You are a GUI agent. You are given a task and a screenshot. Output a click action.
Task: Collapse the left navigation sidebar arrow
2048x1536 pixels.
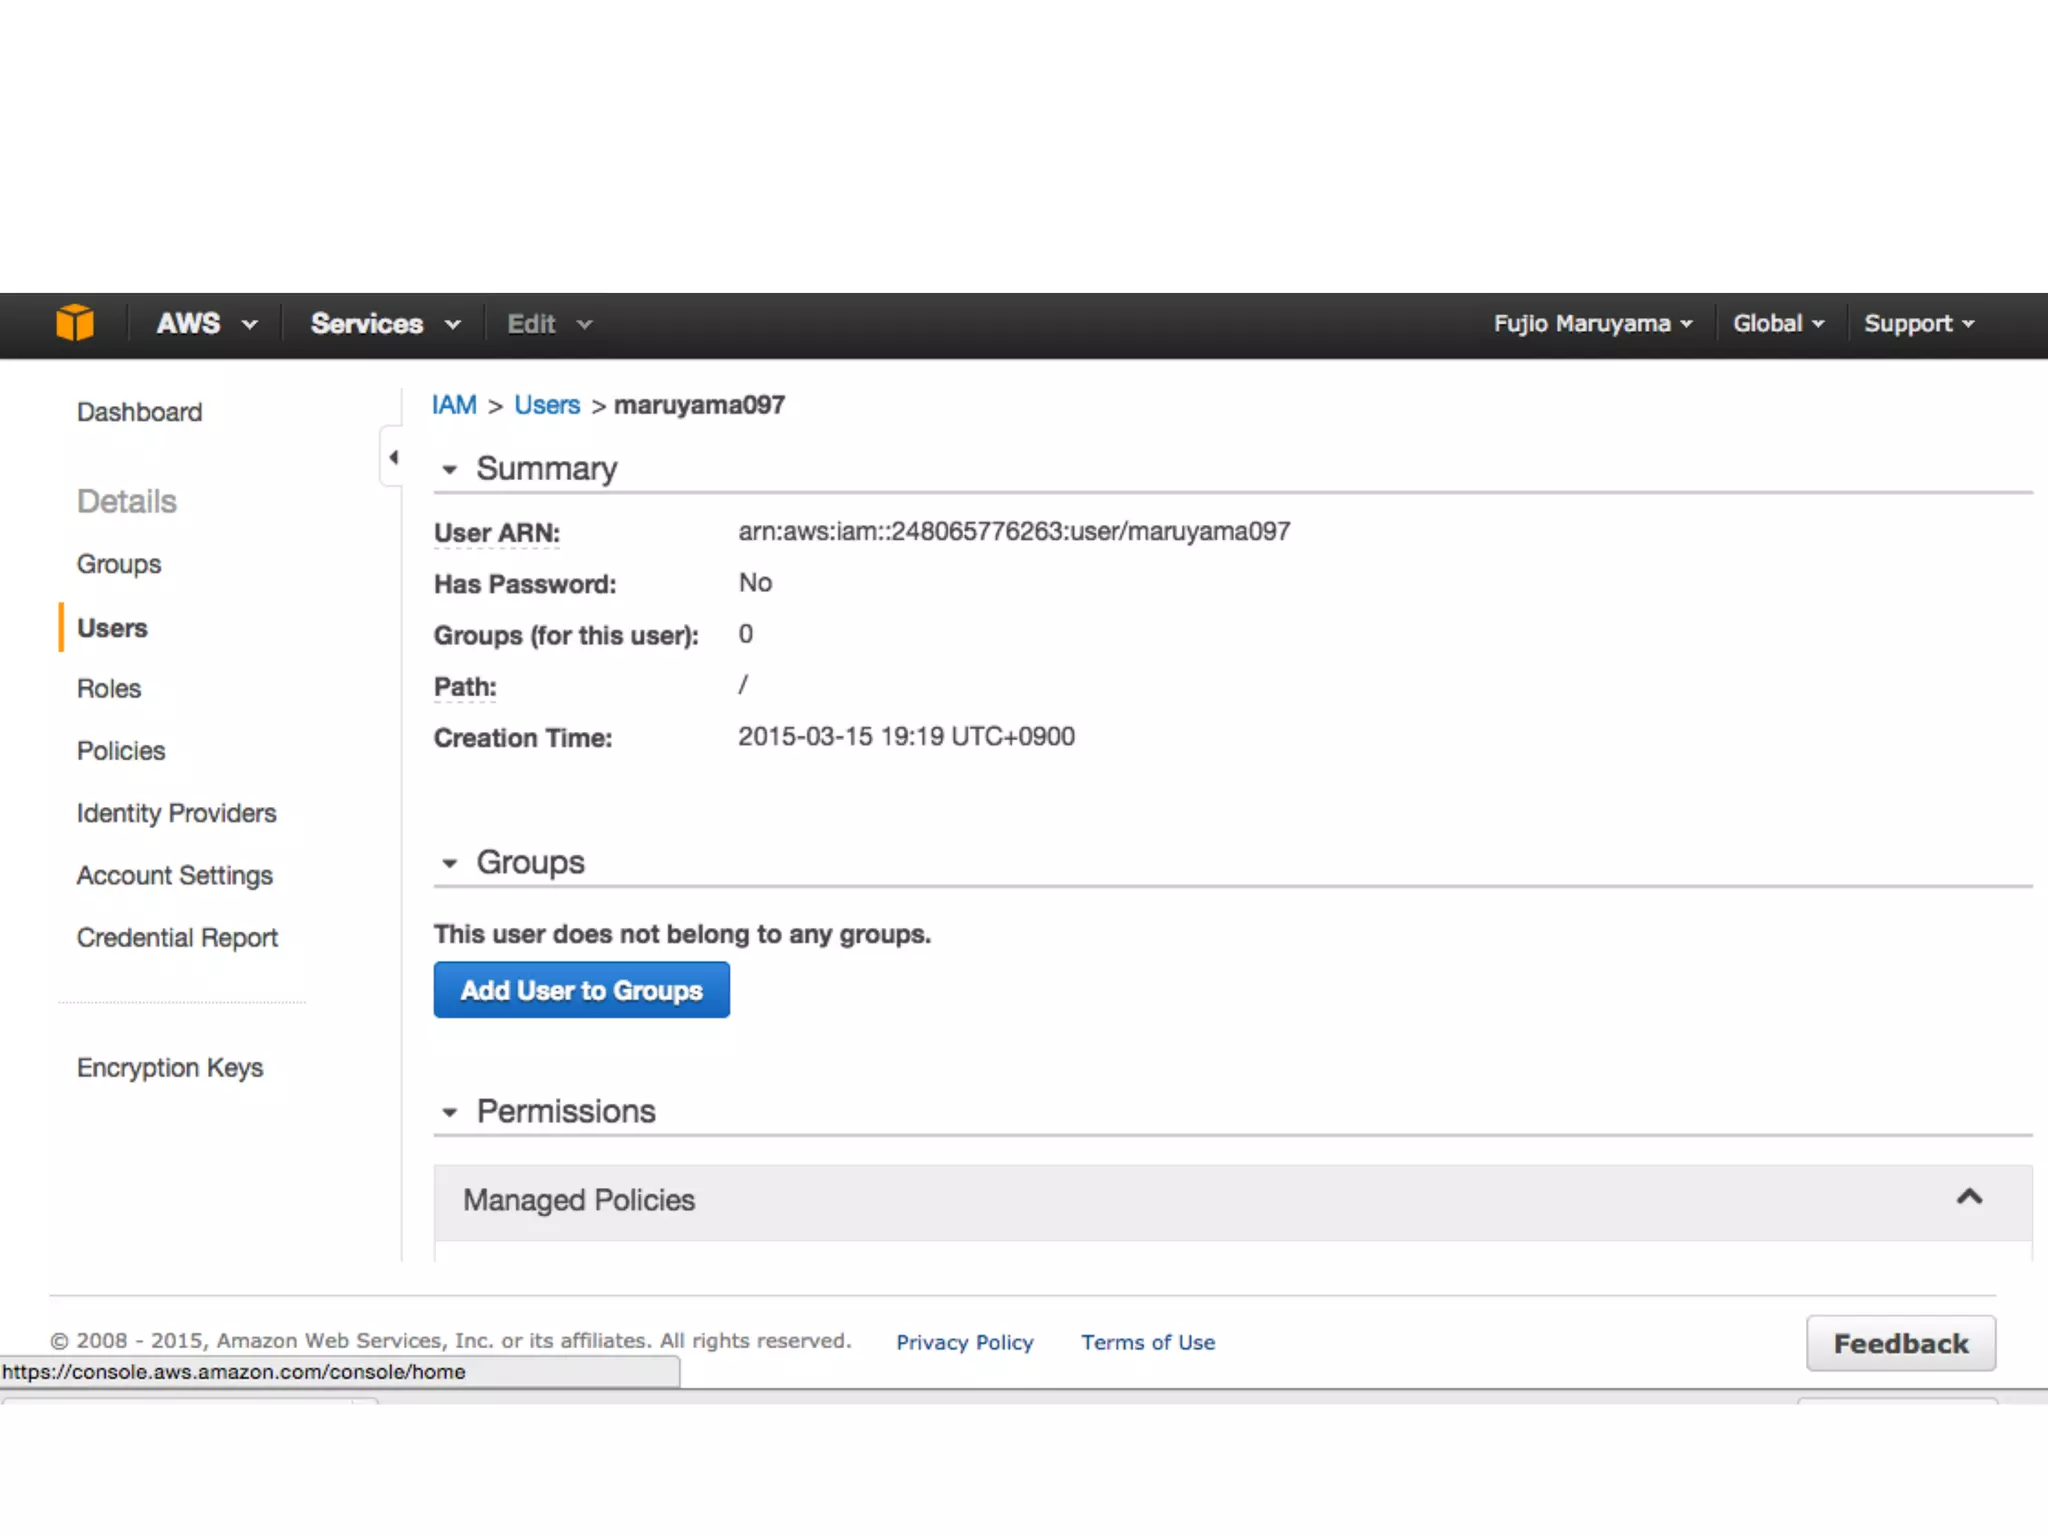pos(393,457)
